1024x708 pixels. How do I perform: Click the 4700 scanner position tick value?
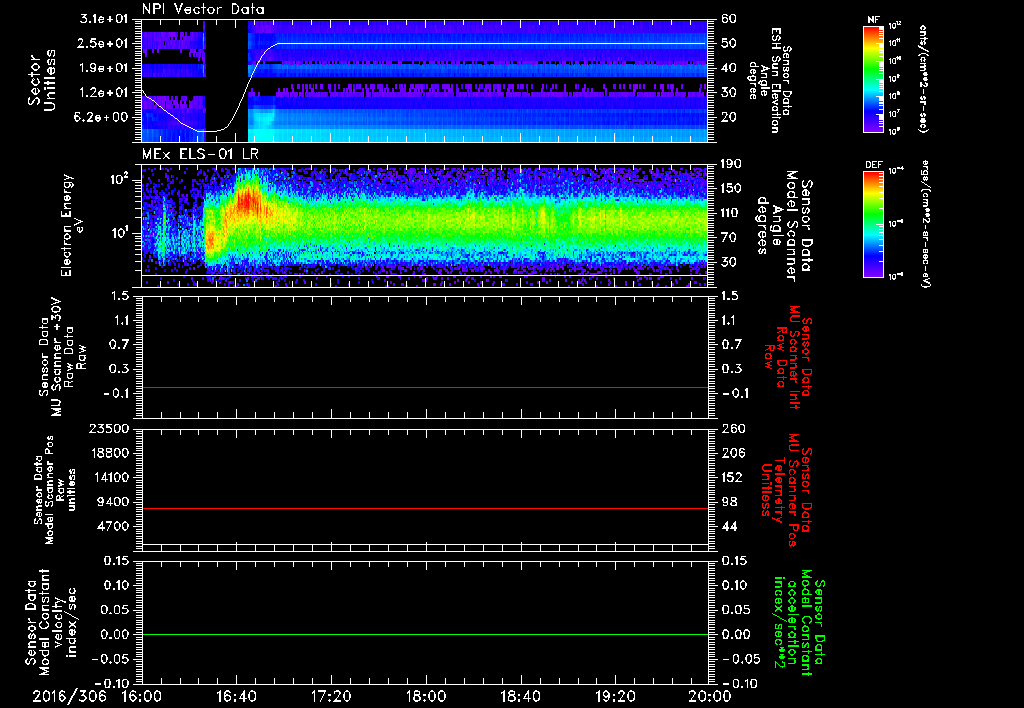click(114, 526)
